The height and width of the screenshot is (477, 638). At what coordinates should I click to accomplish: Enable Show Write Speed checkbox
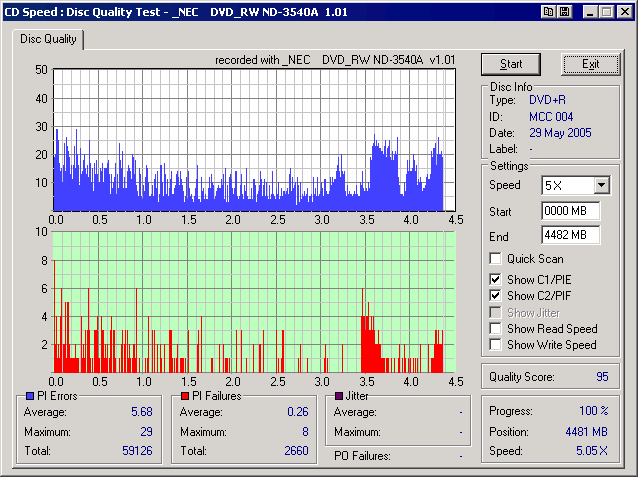tap(495, 345)
